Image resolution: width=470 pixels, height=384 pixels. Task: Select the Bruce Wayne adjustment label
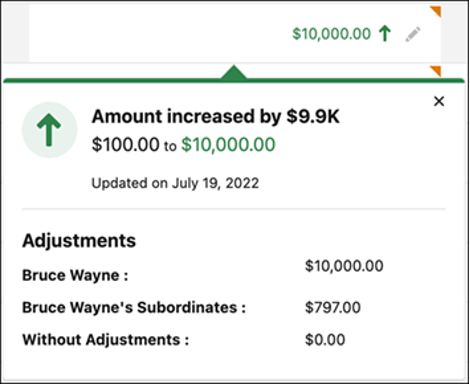coord(75,276)
